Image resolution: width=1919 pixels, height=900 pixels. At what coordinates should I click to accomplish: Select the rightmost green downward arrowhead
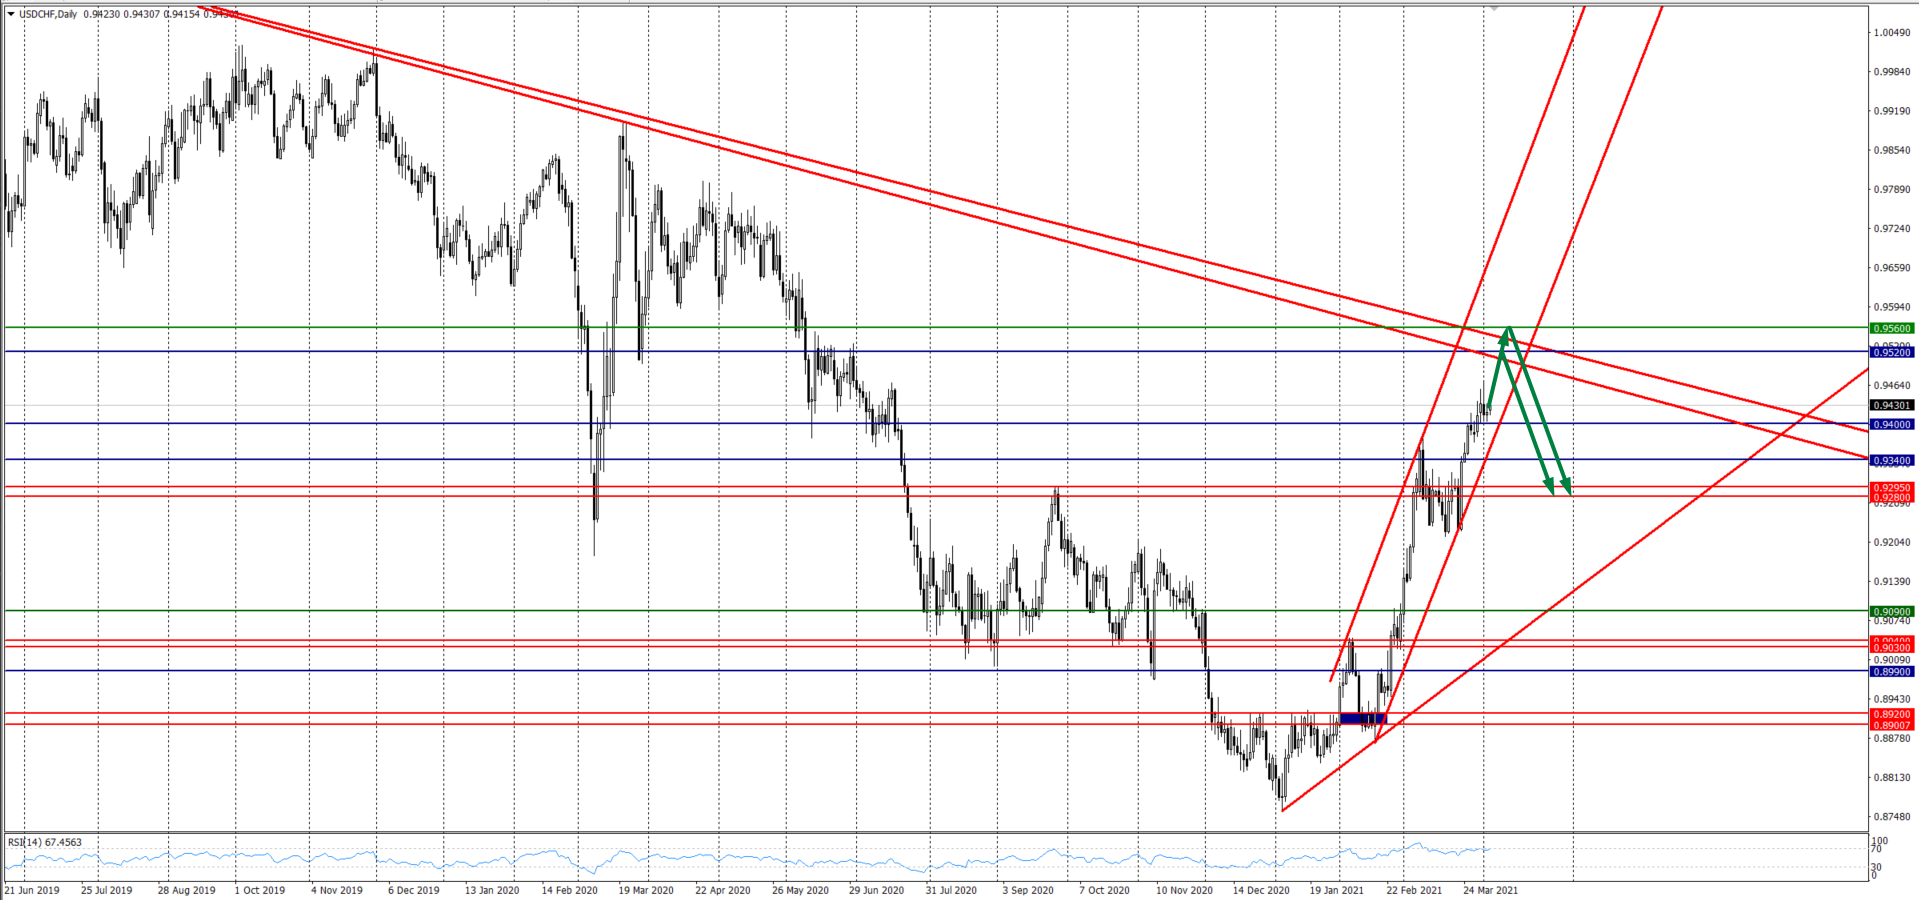click(x=1567, y=488)
